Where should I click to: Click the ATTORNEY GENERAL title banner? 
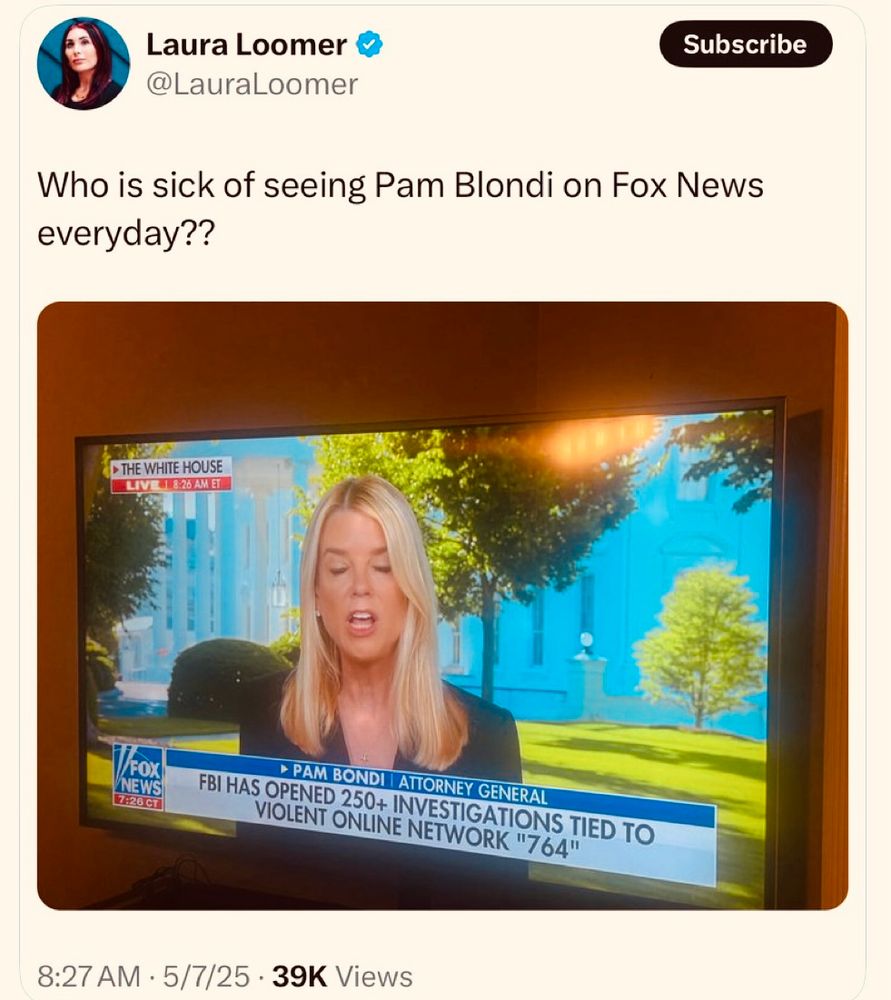[x=473, y=790]
